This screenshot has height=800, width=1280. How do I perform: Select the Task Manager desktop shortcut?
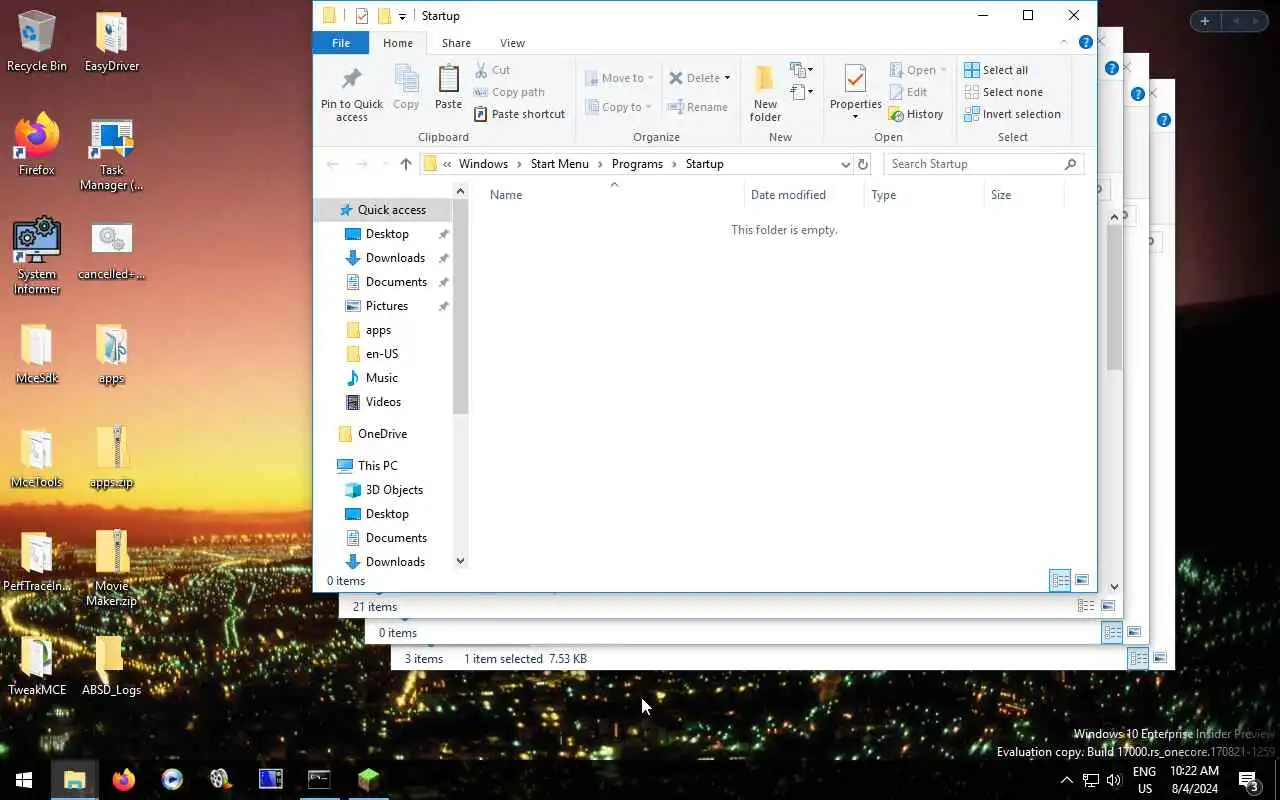click(112, 156)
